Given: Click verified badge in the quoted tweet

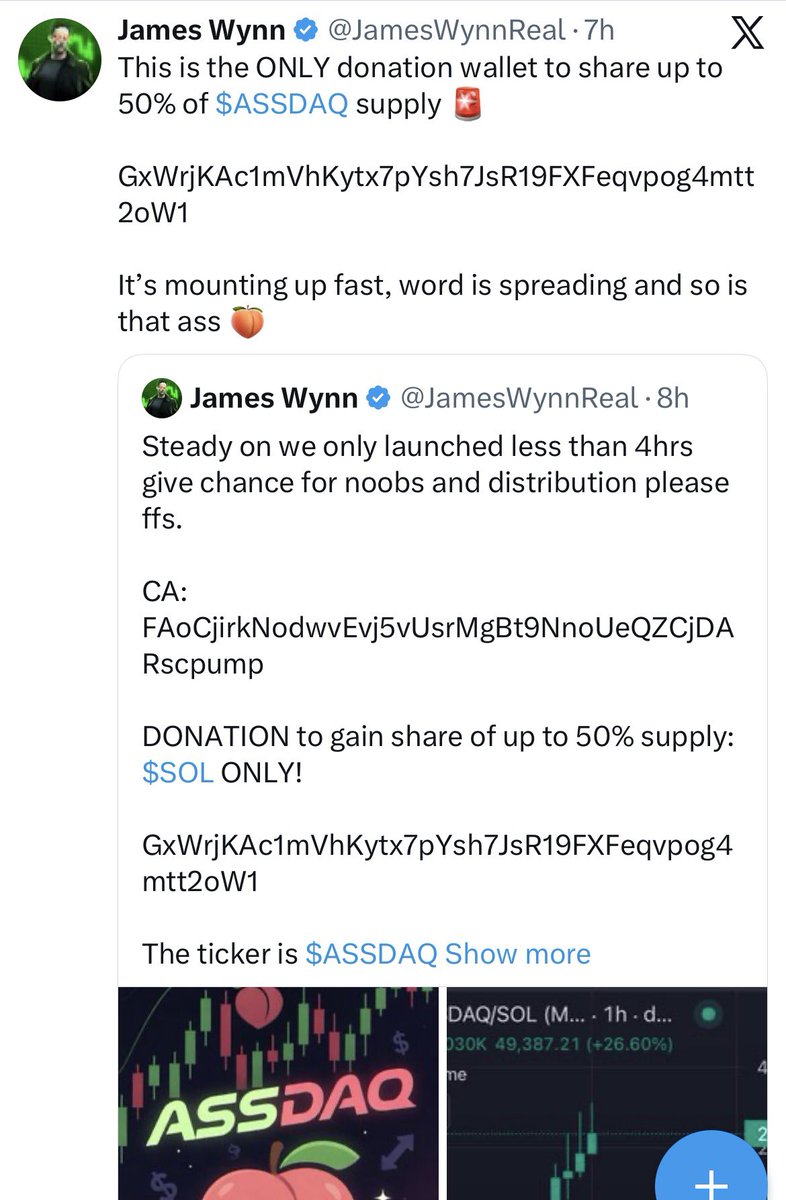Looking at the screenshot, I should (x=378, y=399).
